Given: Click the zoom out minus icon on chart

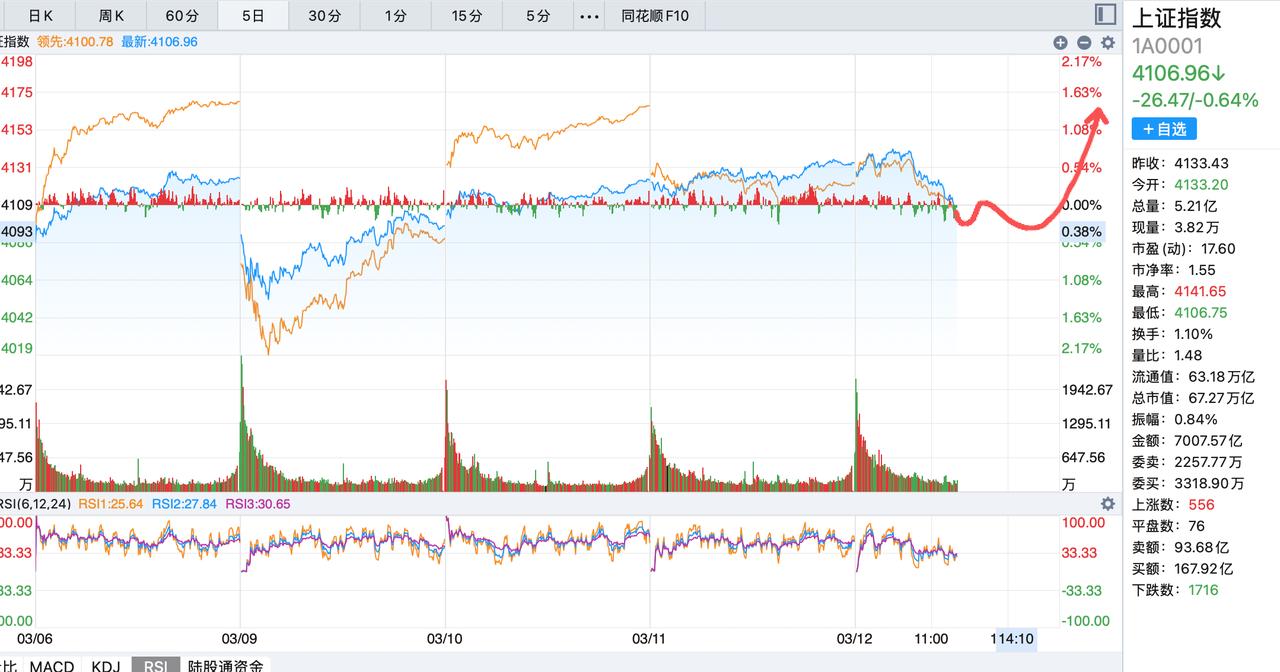Looking at the screenshot, I should click(x=1084, y=42).
